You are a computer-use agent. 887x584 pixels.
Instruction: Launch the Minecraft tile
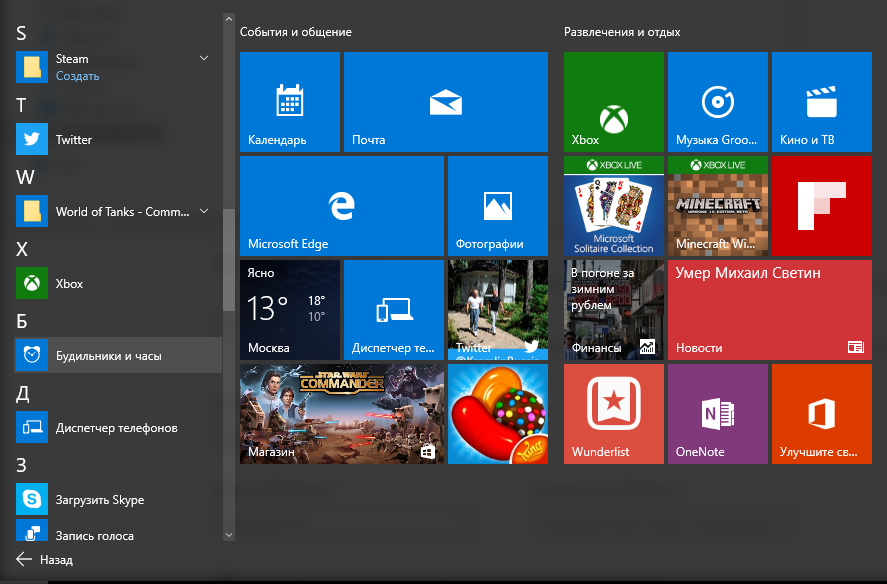point(718,206)
